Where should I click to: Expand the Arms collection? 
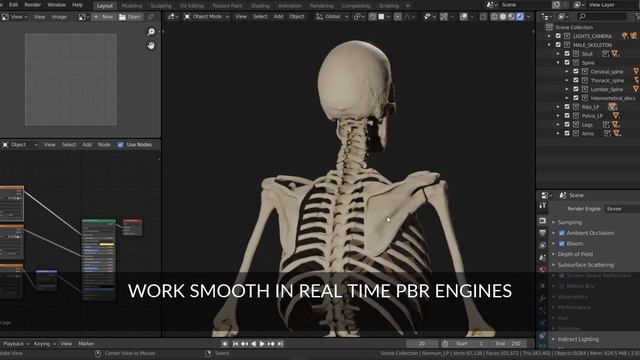tap(558, 133)
